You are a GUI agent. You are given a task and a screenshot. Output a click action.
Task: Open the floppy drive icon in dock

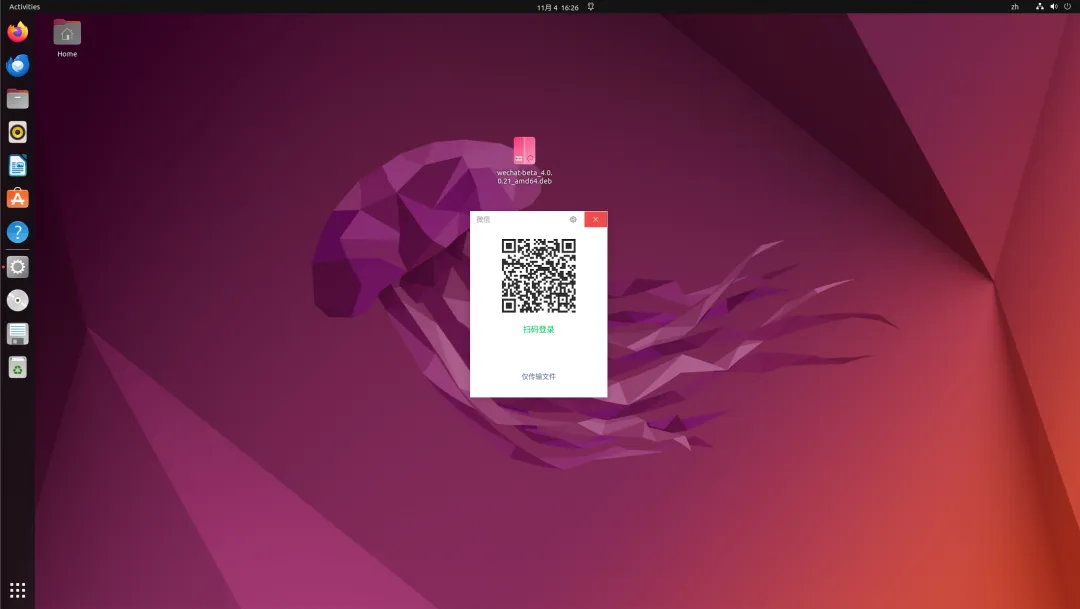click(18, 334)
